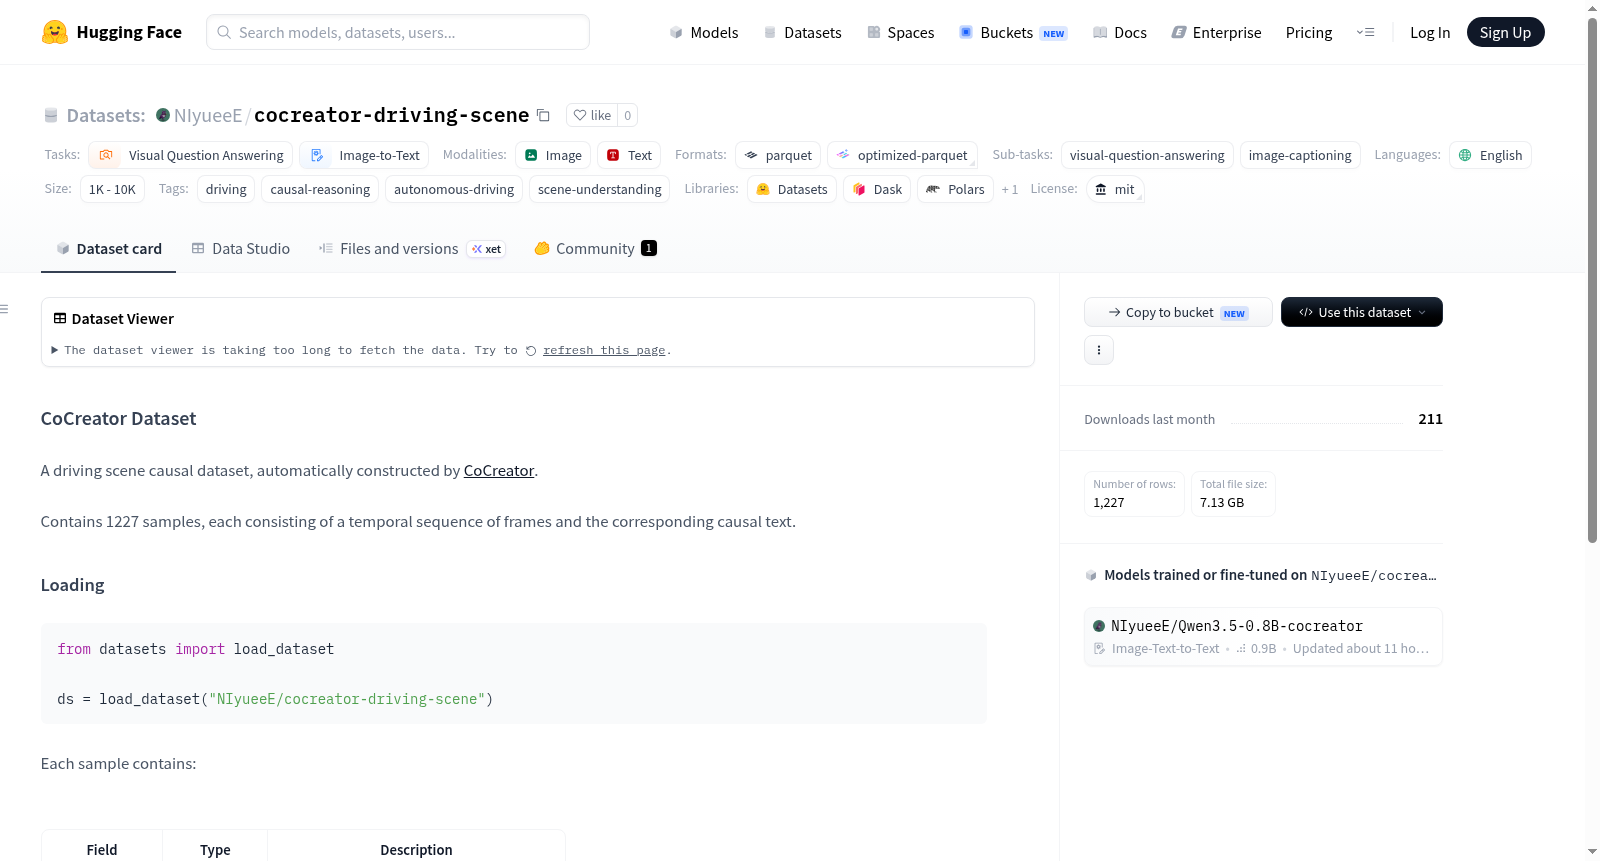Focus the search models and datasets field
This screenshot has height=861, width=1600.
398,32
